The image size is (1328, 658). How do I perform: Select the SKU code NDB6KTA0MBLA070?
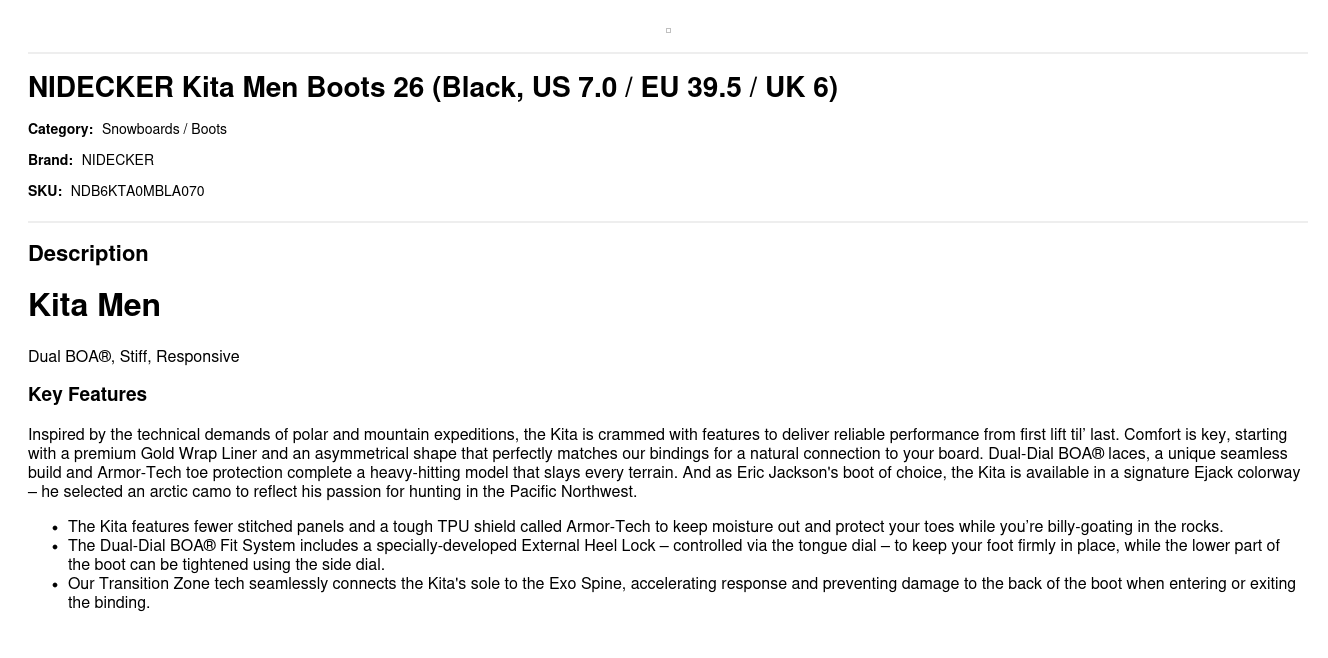coord(137,191)
